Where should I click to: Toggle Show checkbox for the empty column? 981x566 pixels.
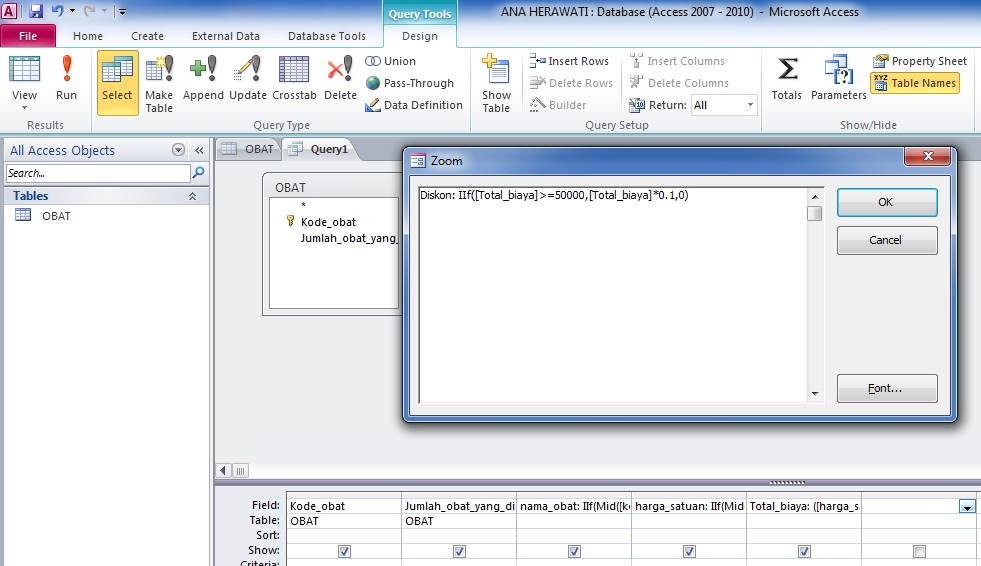tap(919, 551)
